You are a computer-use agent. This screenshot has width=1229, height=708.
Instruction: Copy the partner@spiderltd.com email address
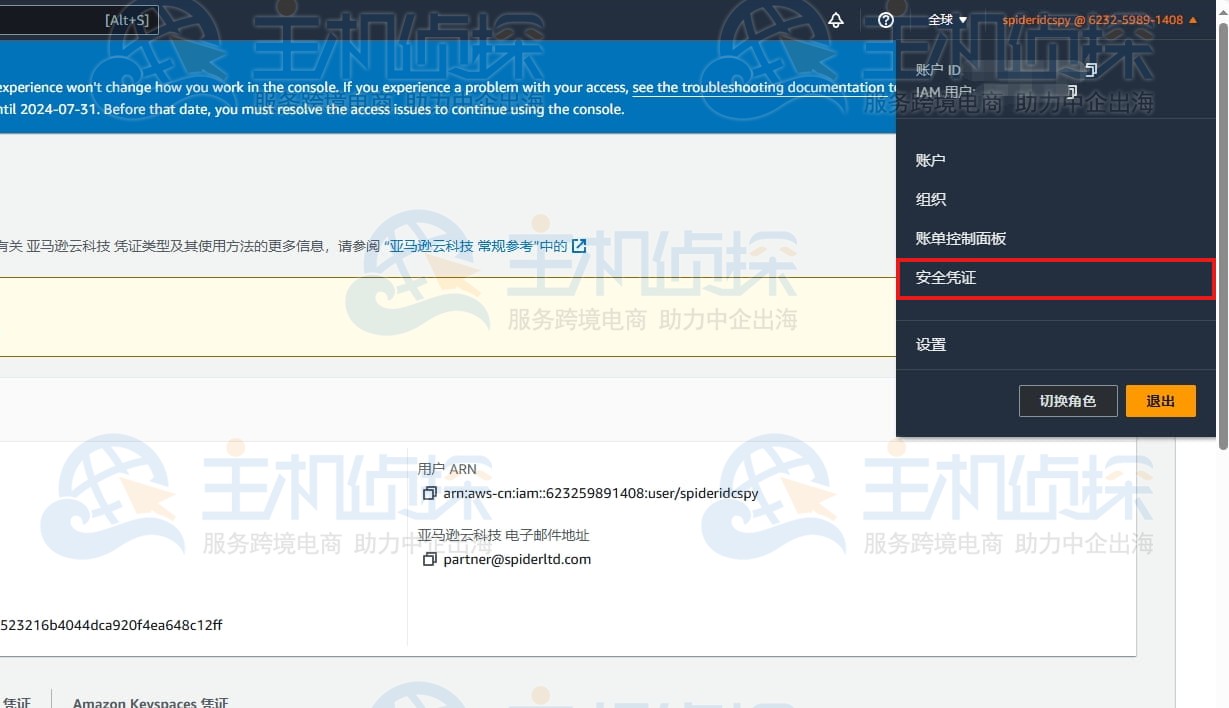click(431, 559)
